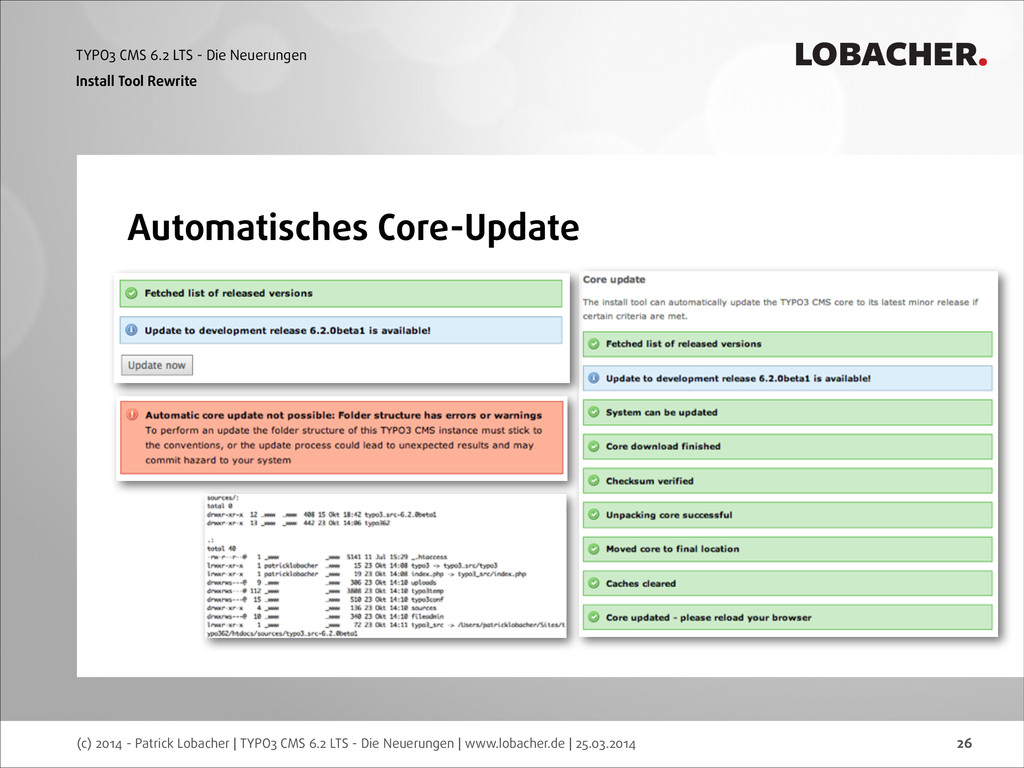The image size is (1024, 768).
Task: Click the check icon beside System can be updated
Action: [x=594, y=412]
